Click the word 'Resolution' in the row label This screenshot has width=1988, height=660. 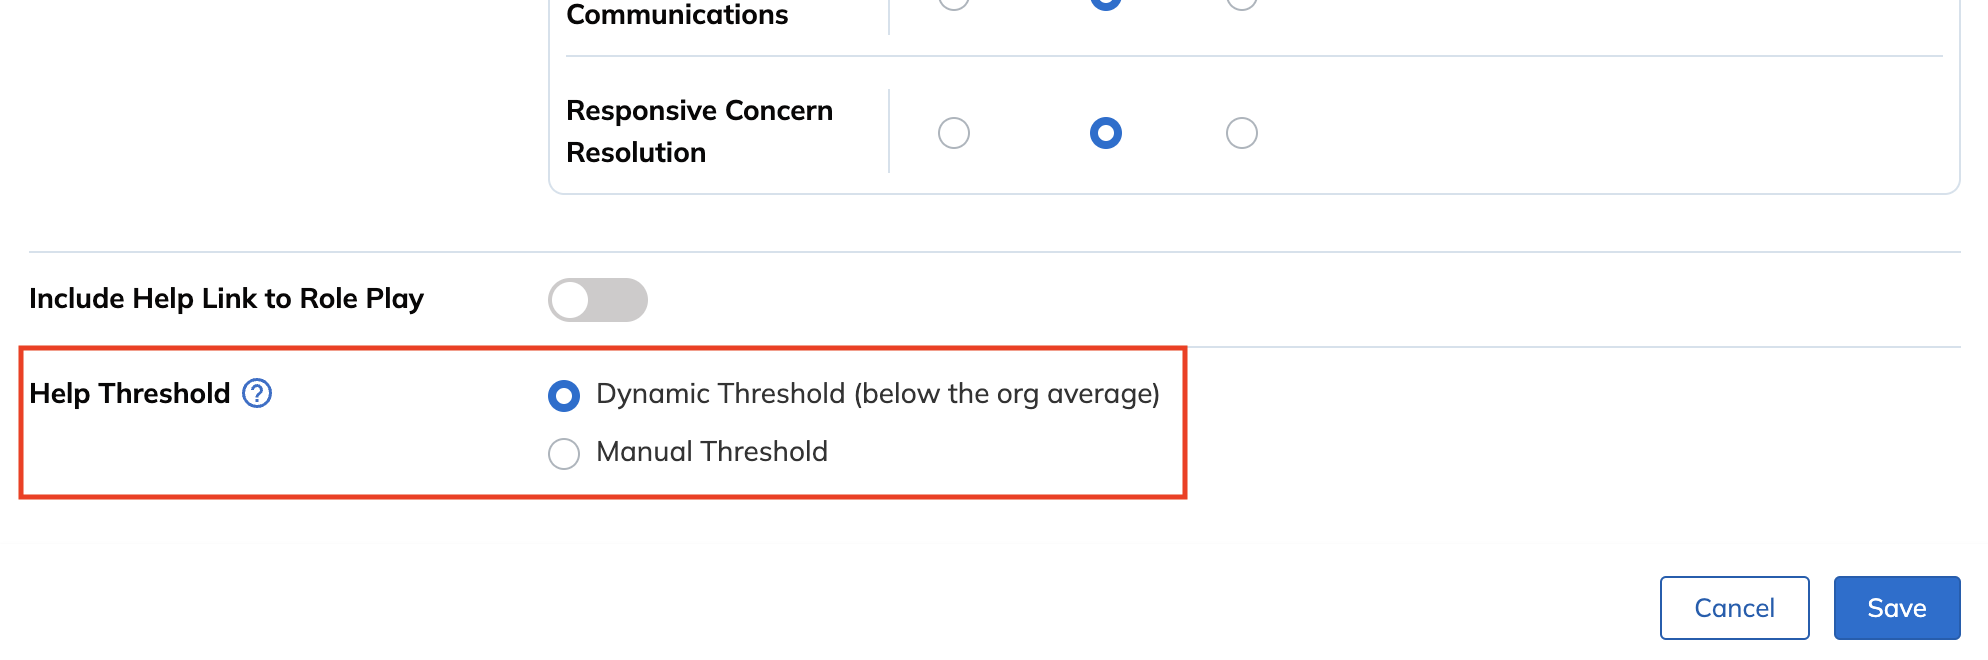pyautogui.click(x=636, y=152)
